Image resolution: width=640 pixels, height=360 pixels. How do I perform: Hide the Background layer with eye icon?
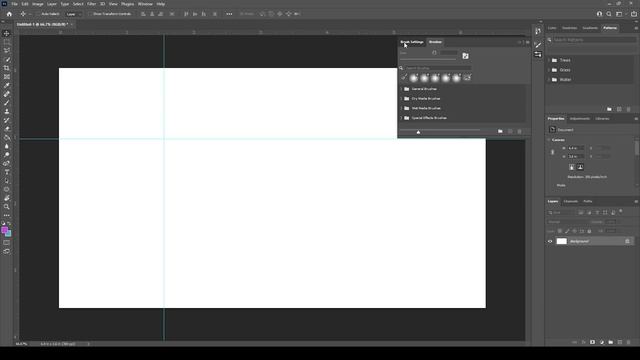click(x=550, y=241)
